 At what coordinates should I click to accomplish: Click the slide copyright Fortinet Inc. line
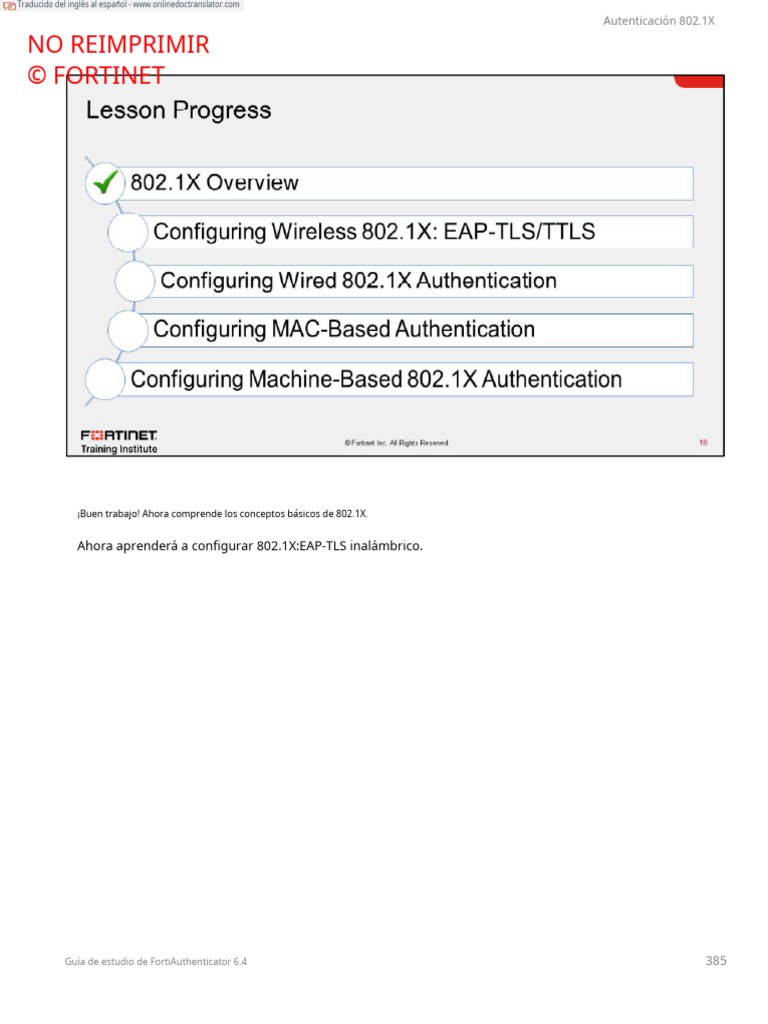(396, 443)
